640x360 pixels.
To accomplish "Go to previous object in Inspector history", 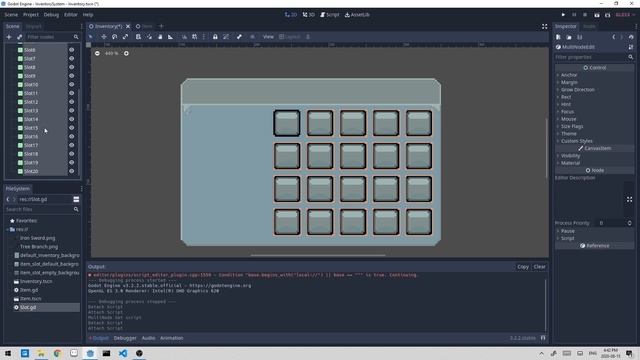I will coord(613,37).
